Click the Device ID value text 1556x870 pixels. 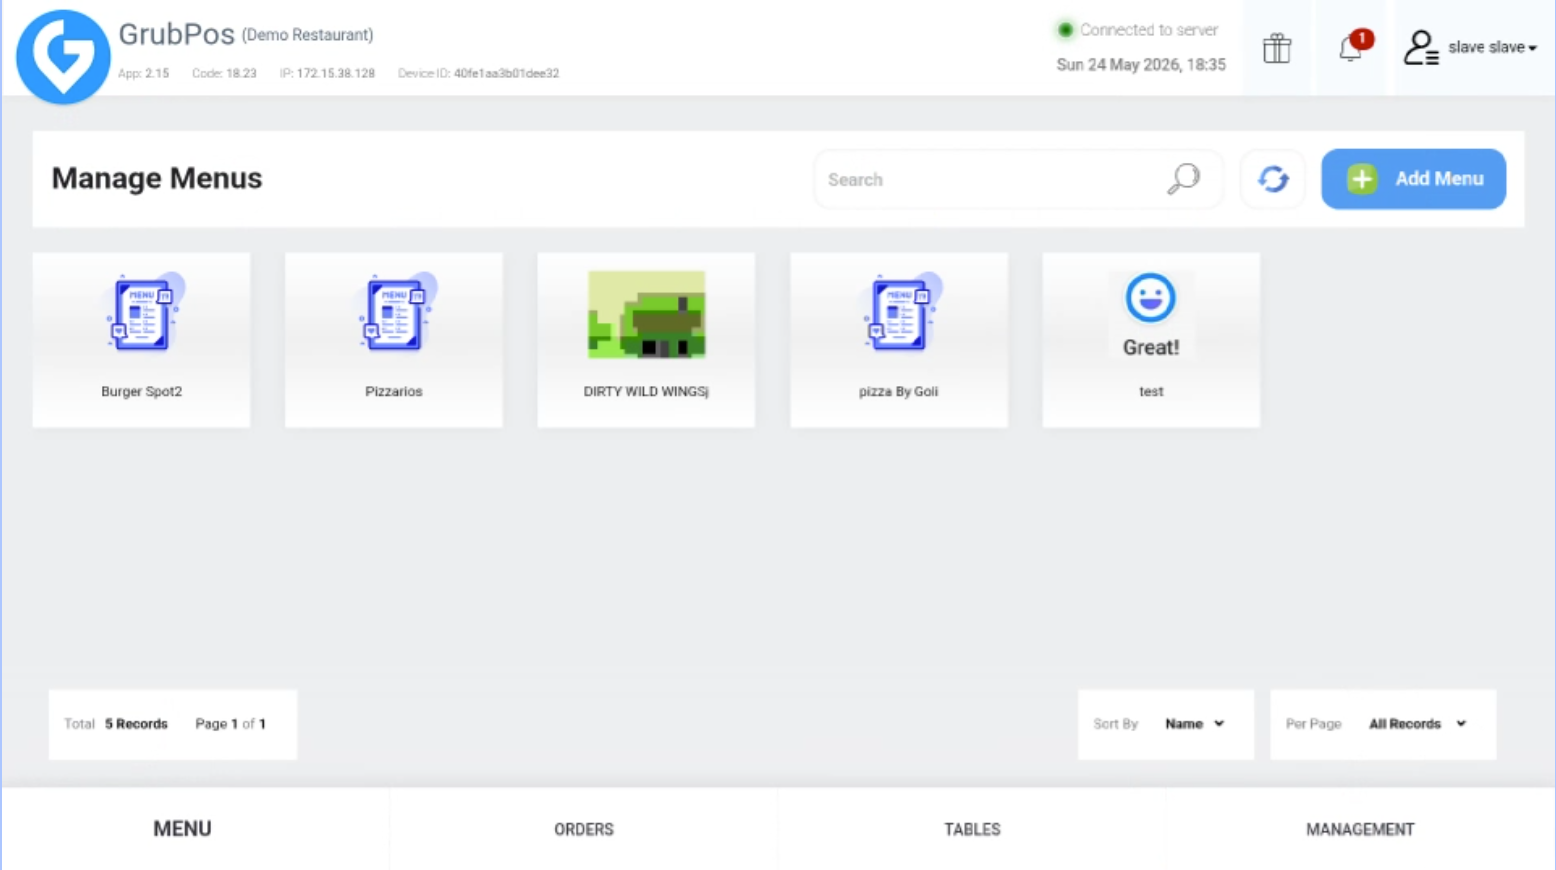click(x=506, y=73)
